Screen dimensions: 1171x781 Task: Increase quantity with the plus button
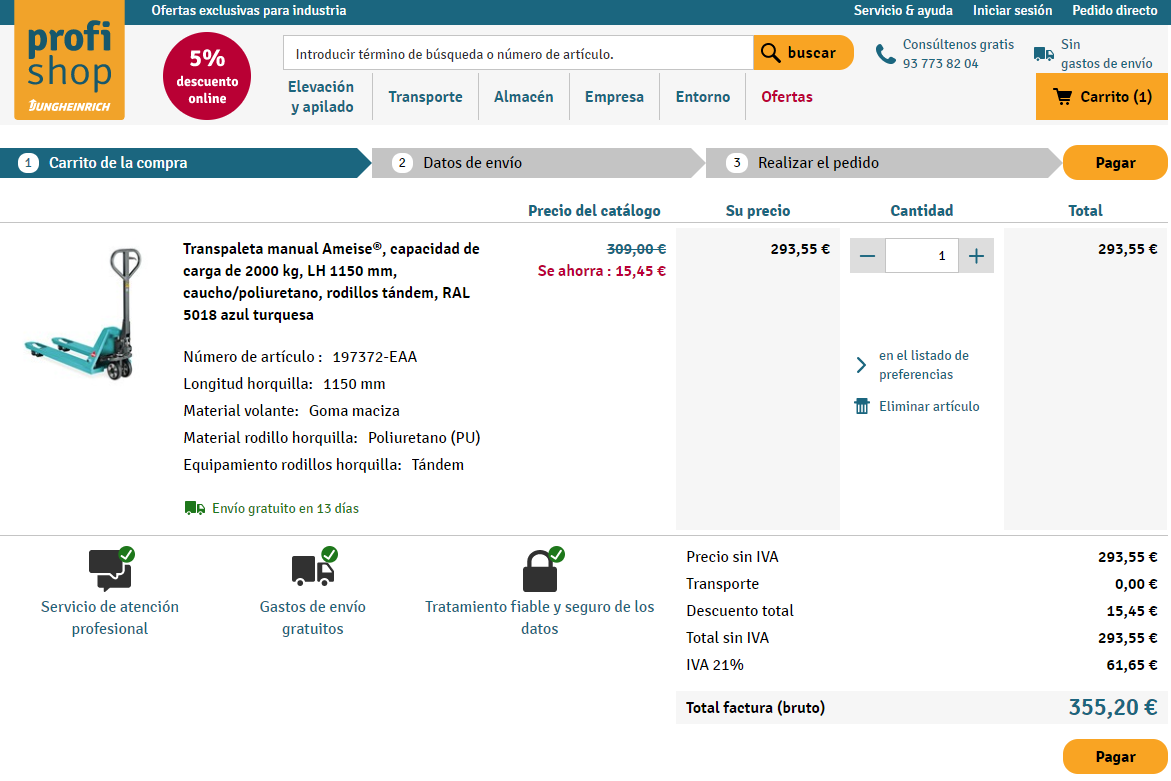pyautogui.click(x=976, y=256)
